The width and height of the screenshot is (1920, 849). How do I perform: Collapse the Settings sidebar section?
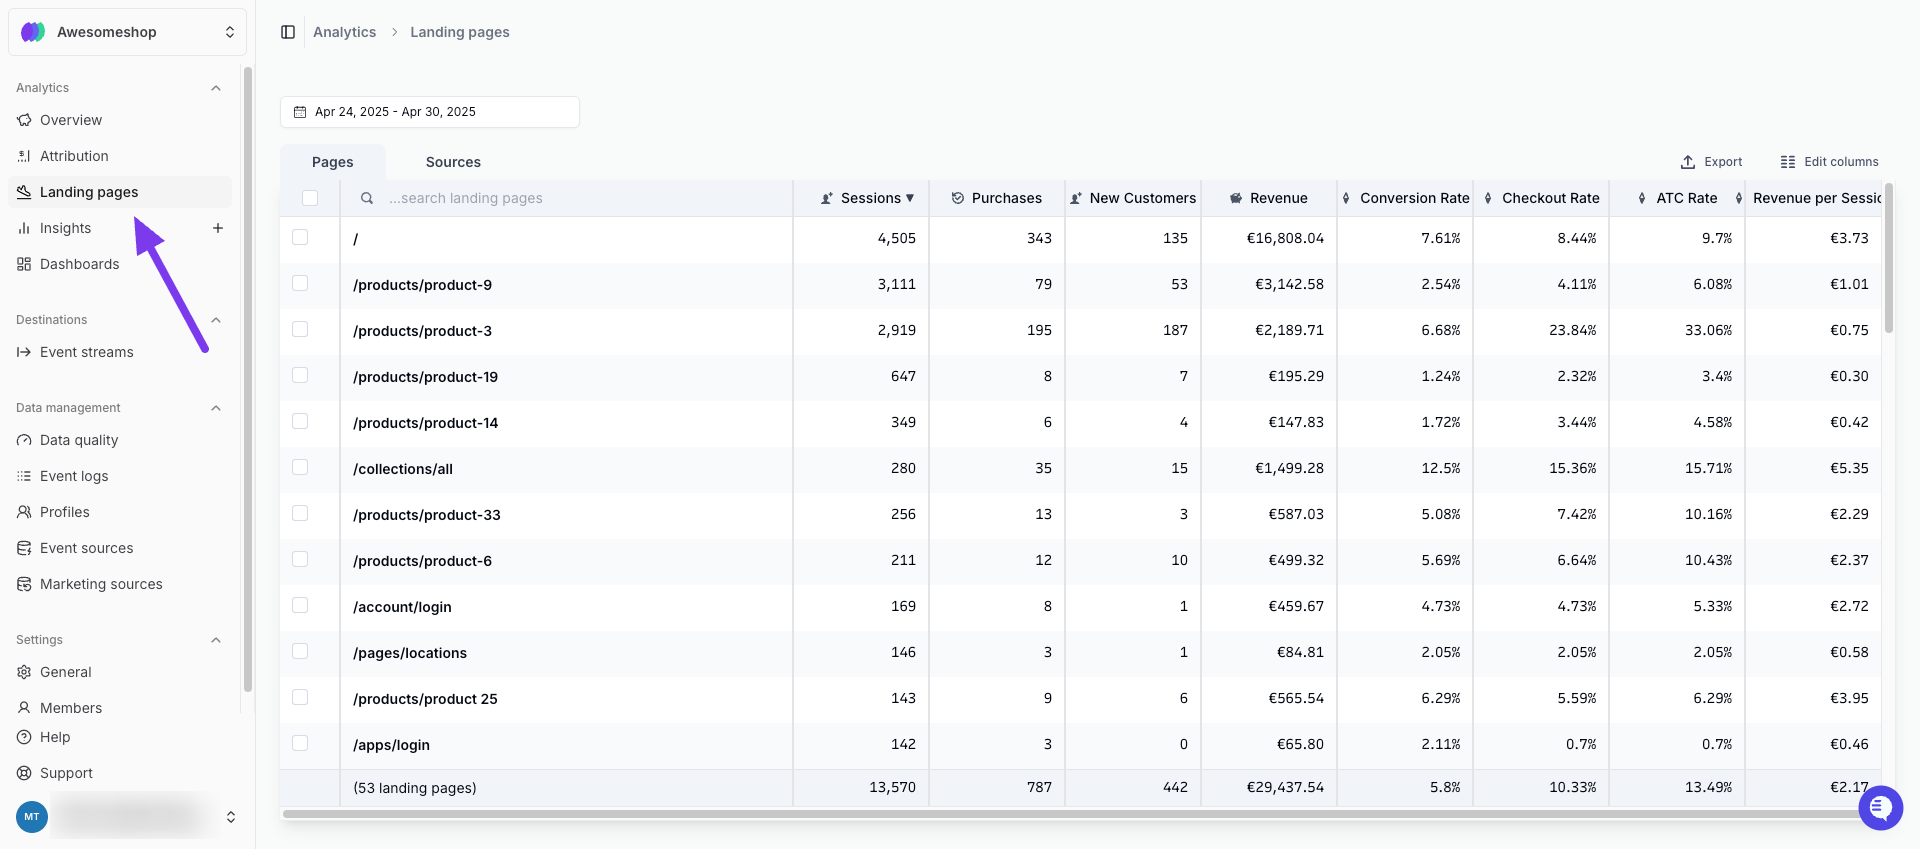click(216, 640)
